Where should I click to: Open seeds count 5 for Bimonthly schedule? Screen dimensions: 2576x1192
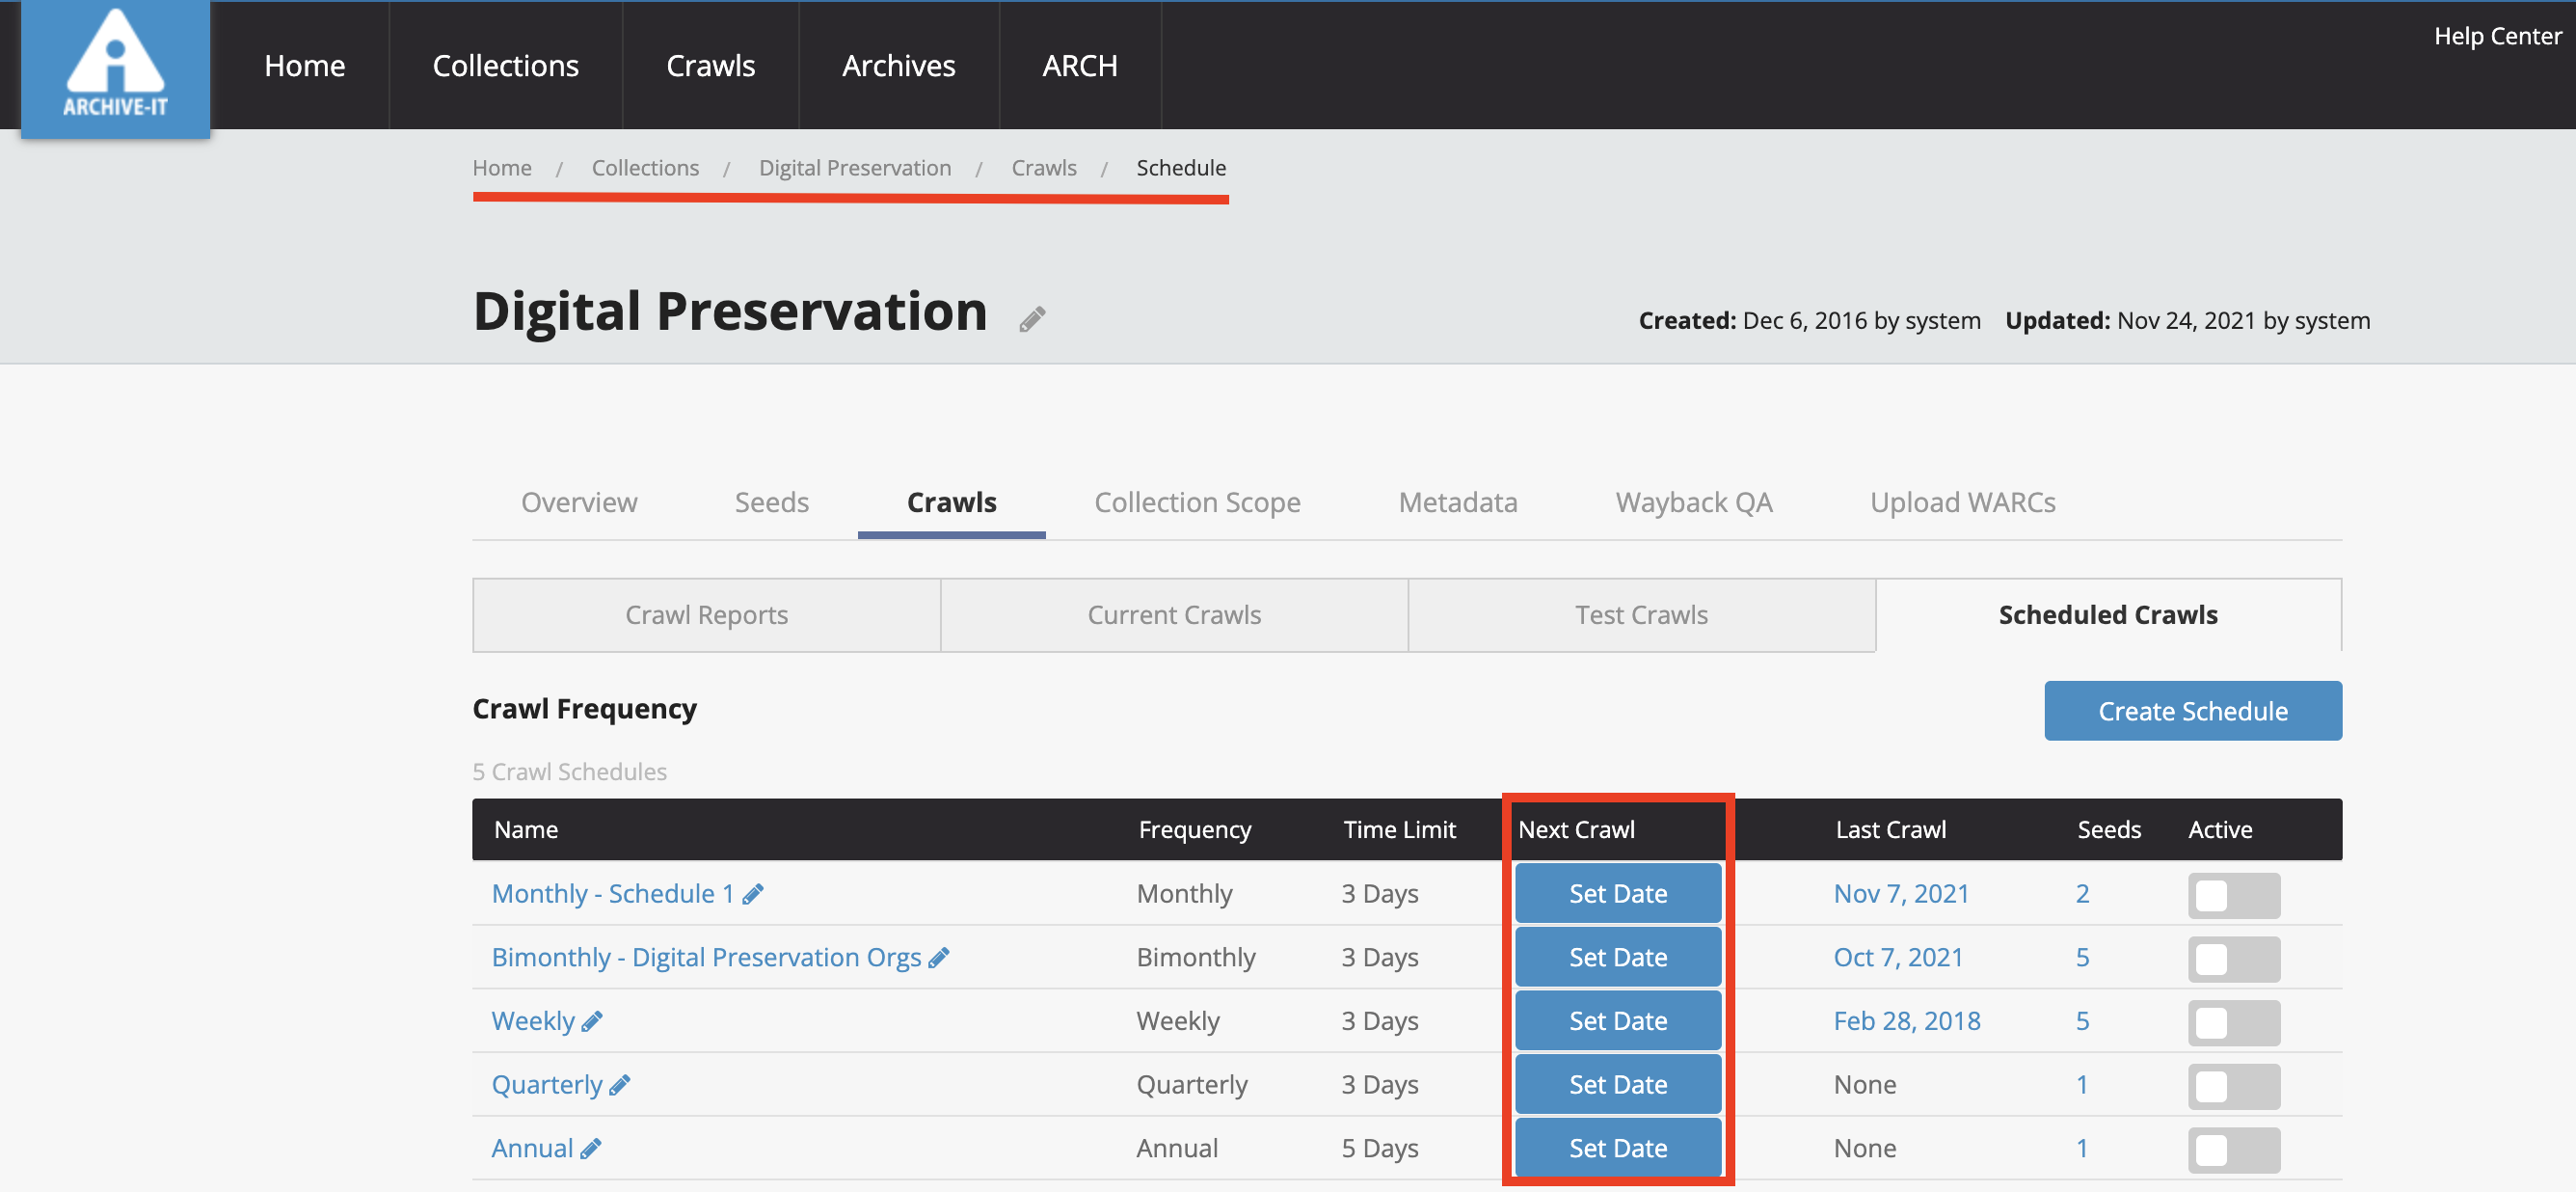[2082, 958]
